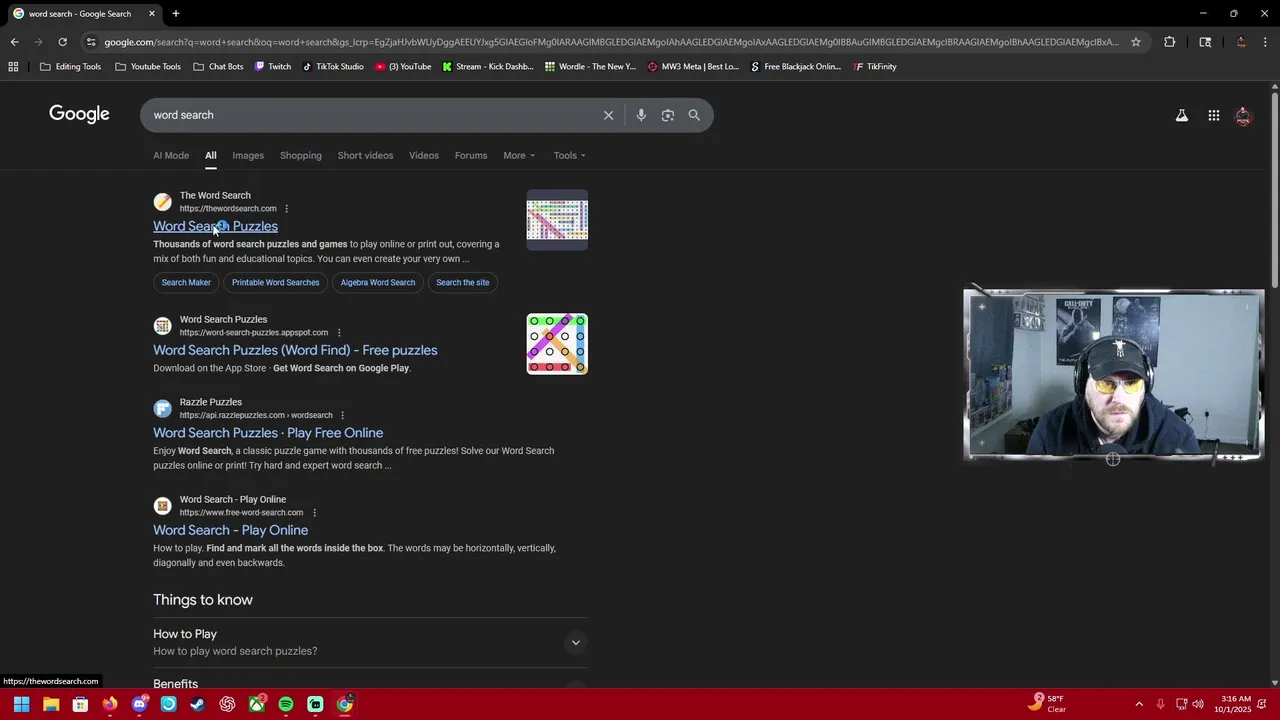The width and height of the screenshot is (1280, 720).
Task: Open Windows Start menu
Action: pyautogui.click(x=21, y=704)
